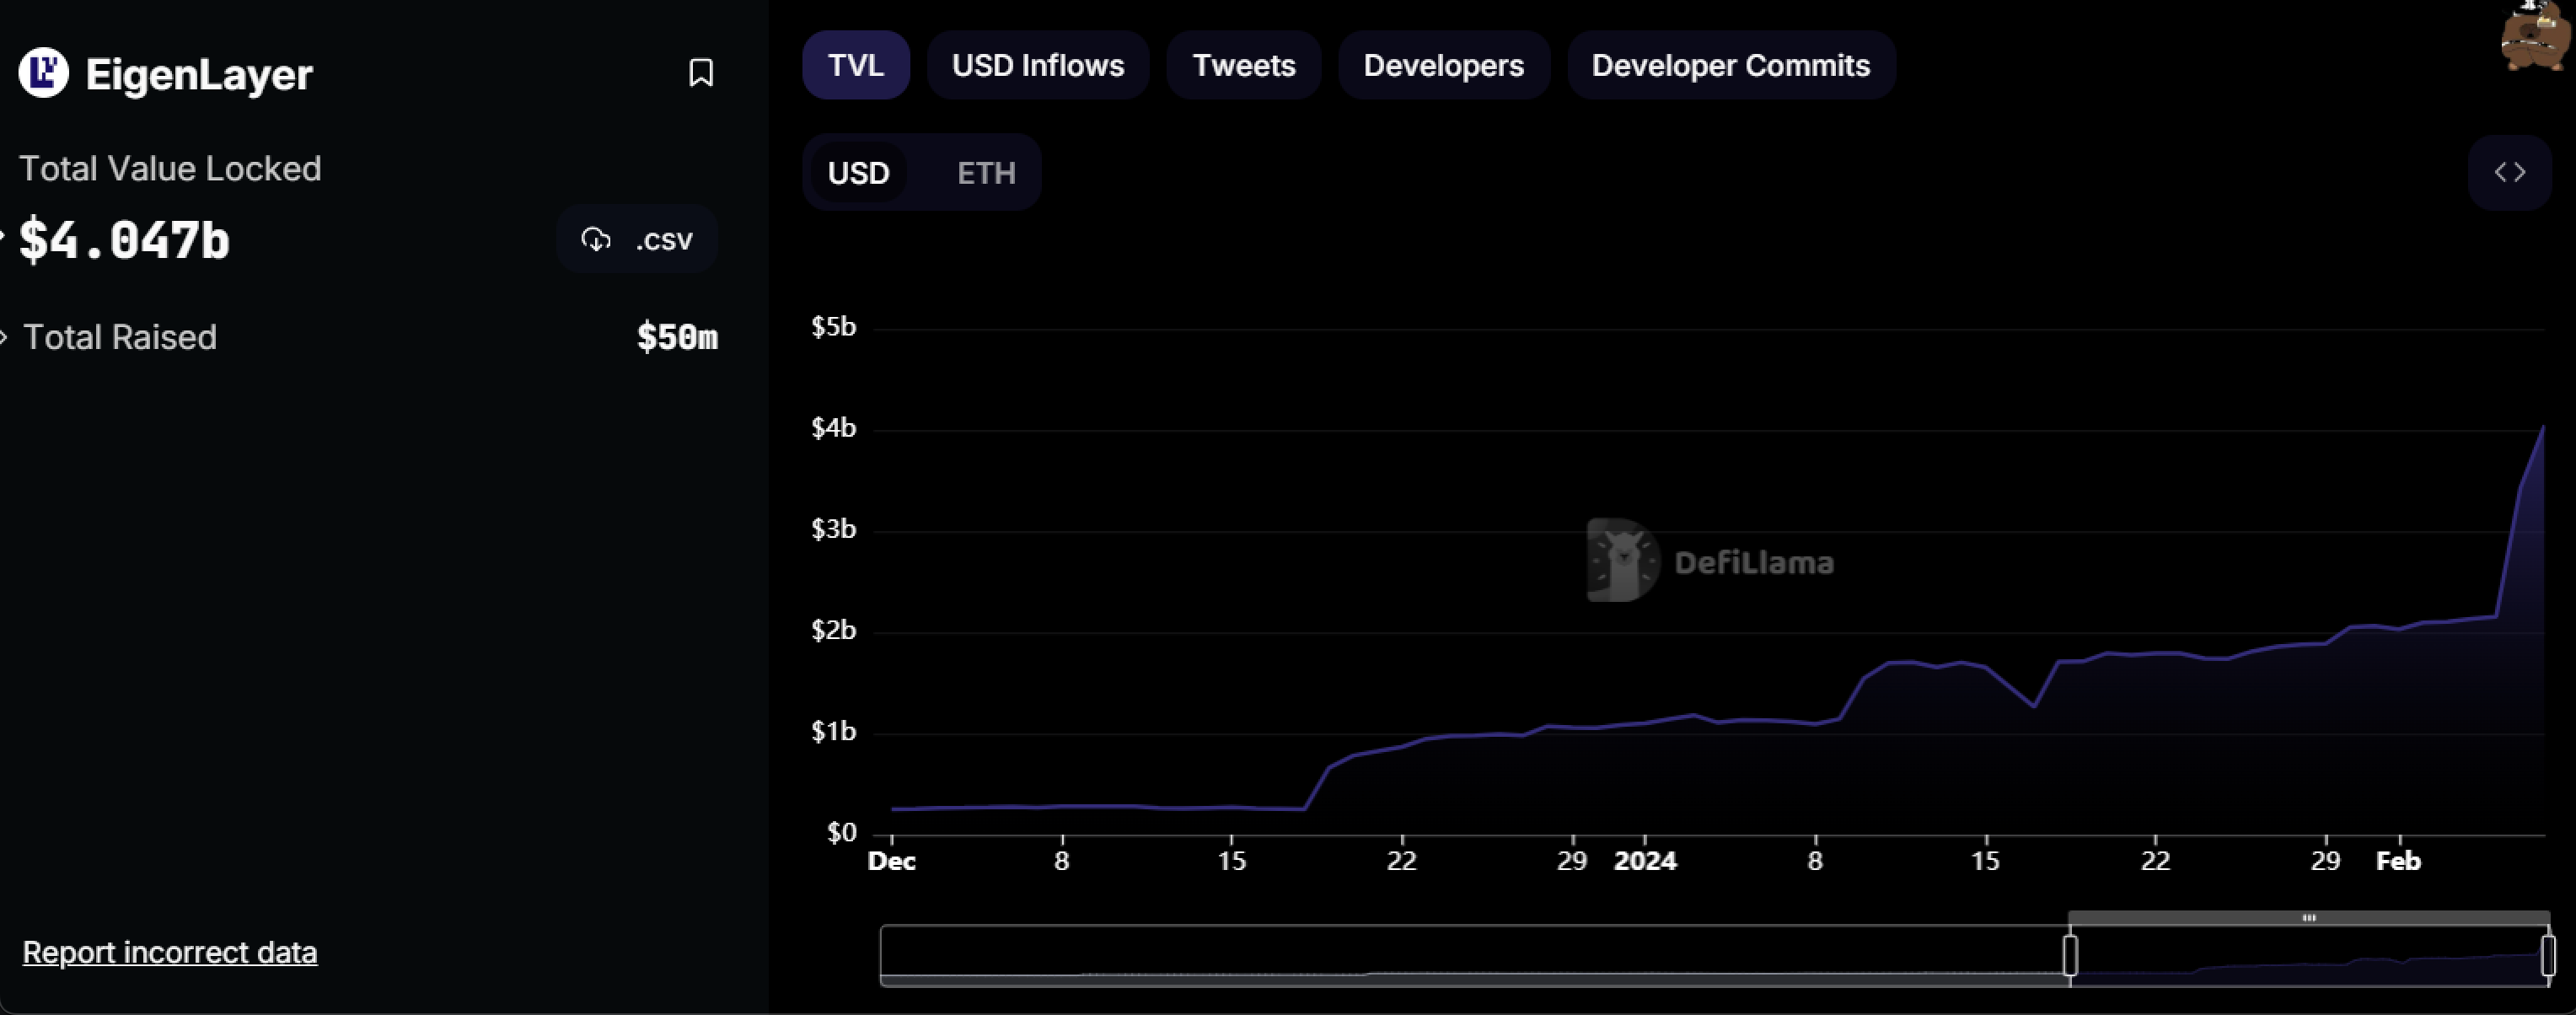The width and height of the screenshot is (2576, 1015).
Task: Enable the USD Inflows chart metric
Action: (x=1037, y=66)
